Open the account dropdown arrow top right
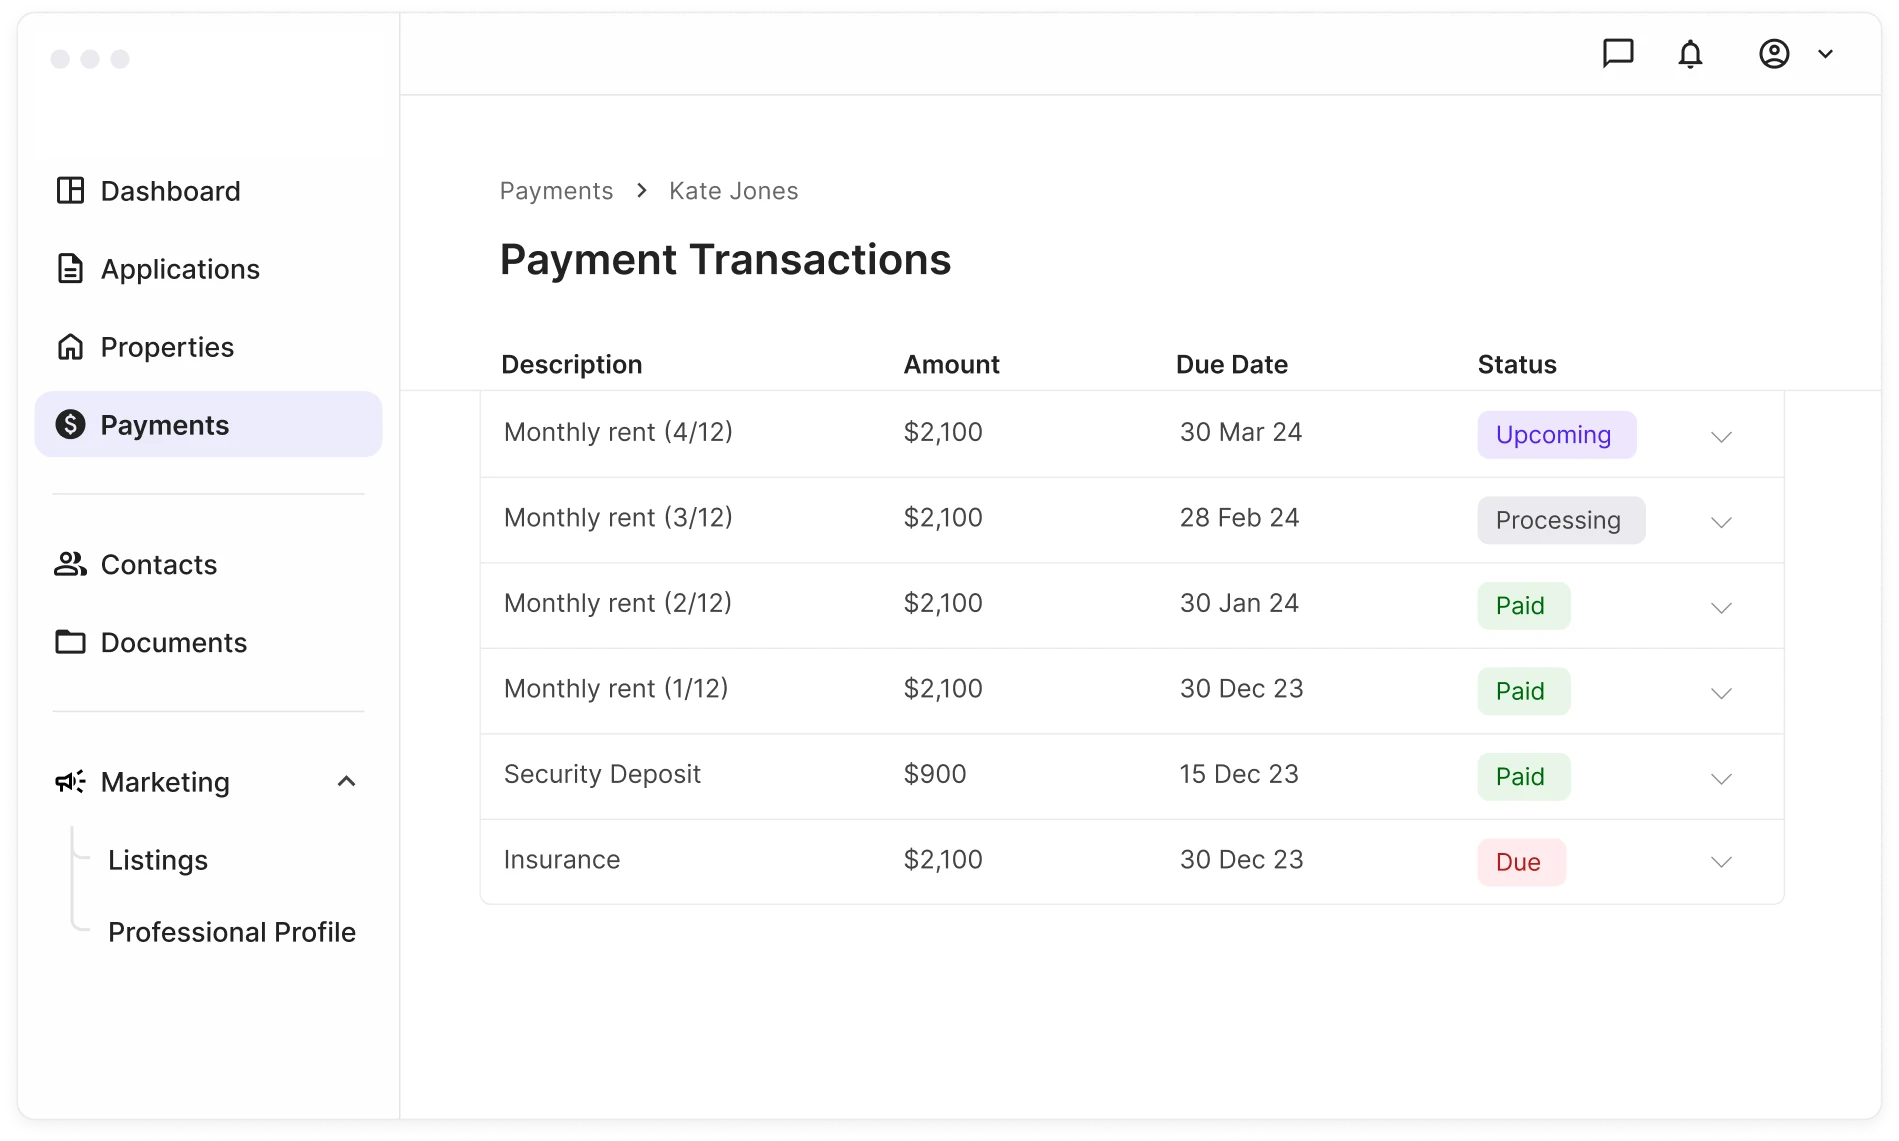1899x1141 pixels. tap(1826, 53)
